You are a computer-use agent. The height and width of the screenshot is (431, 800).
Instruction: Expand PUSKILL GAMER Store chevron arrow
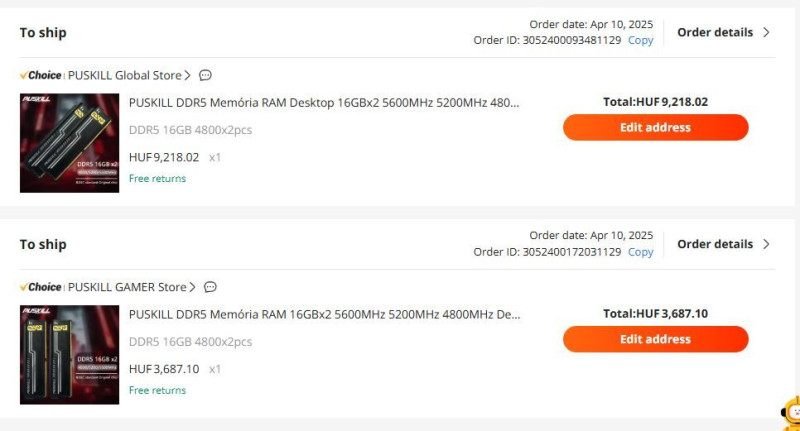pos(192,287)
